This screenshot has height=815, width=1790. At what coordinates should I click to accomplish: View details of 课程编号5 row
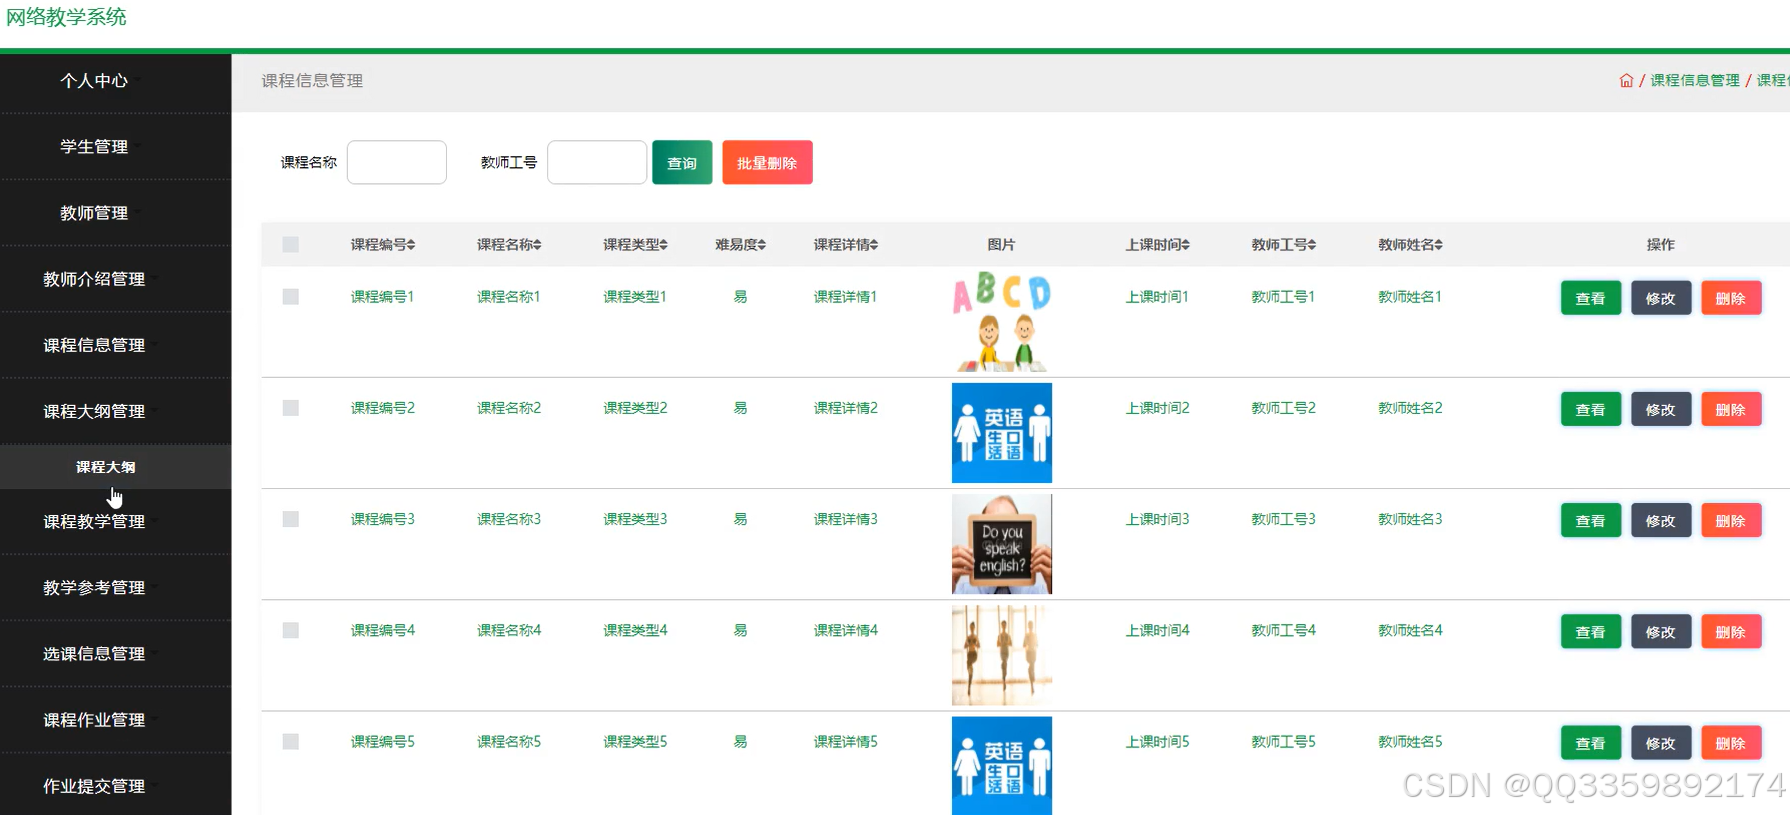click(1590, 742)
